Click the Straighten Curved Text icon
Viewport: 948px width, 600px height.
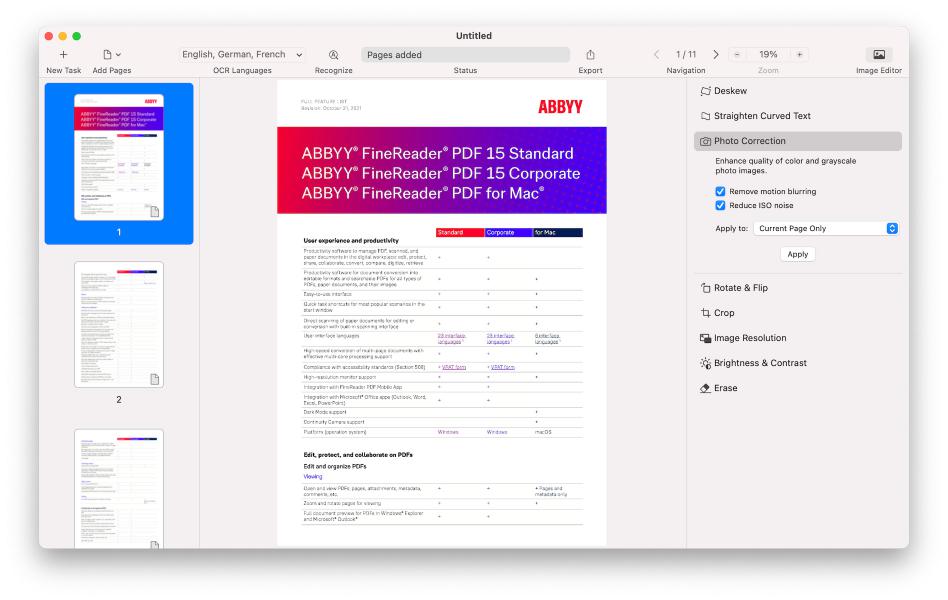705,116
